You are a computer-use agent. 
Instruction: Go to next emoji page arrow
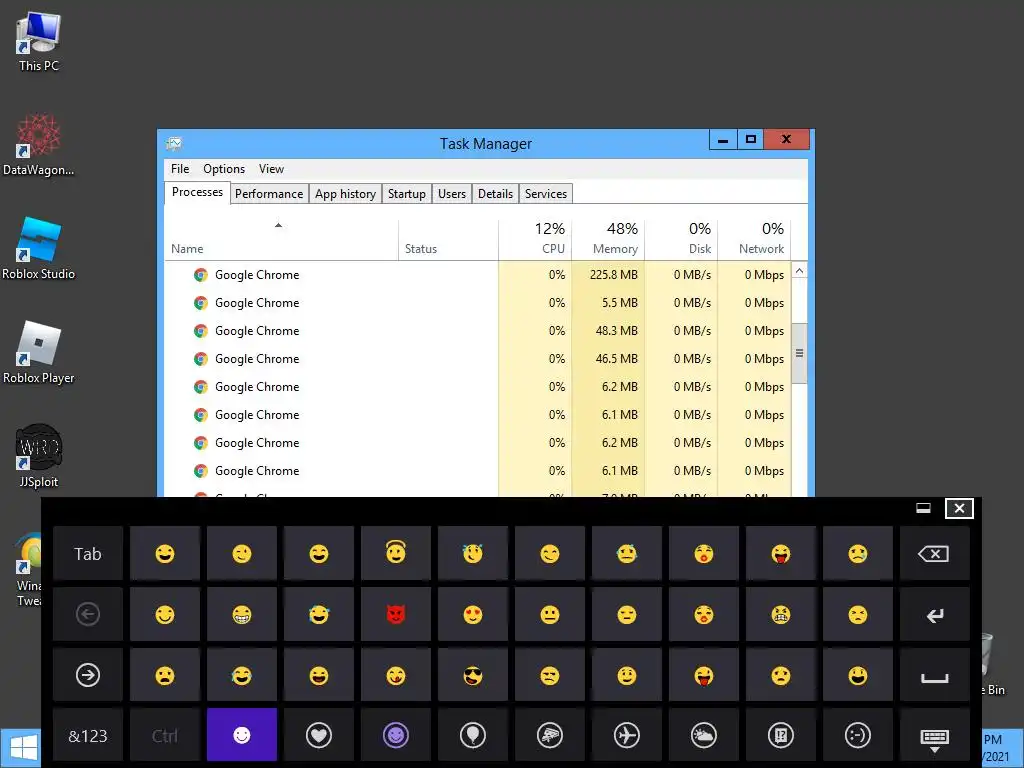pos(88,675)
